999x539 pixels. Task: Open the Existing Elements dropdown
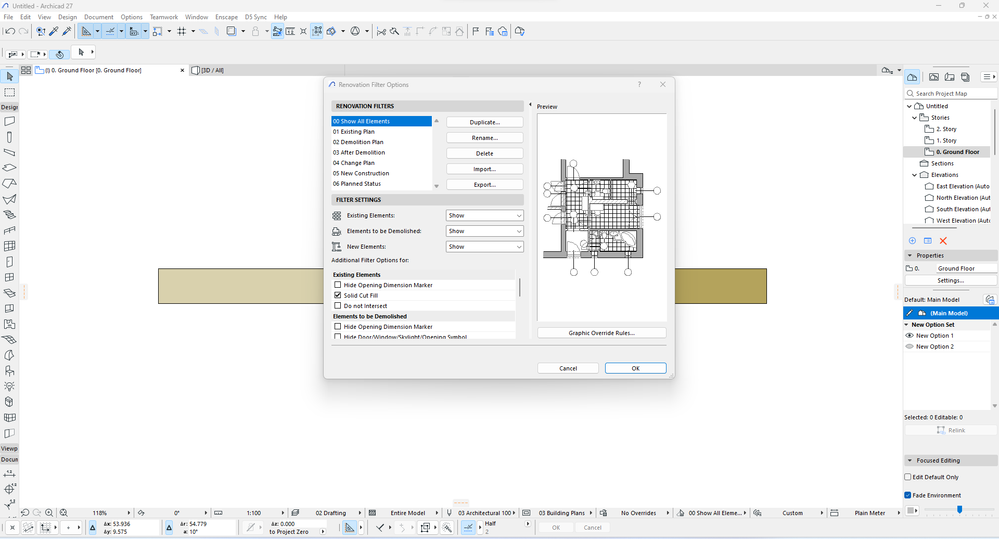click(484, 216)
